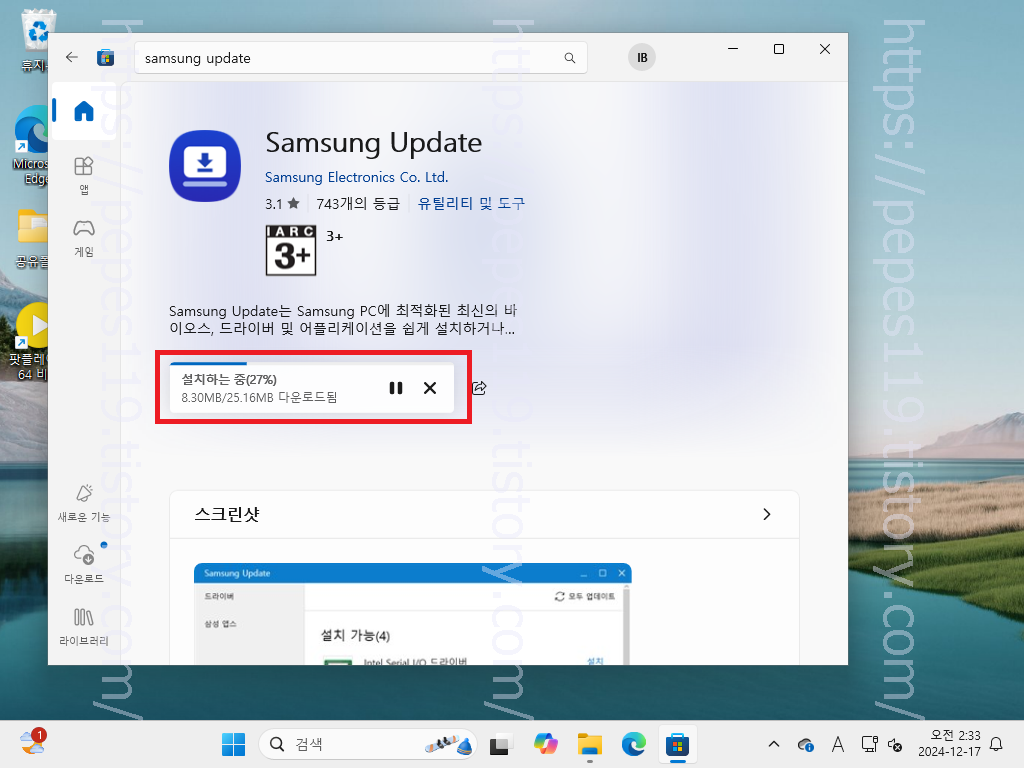Show hidden system tray icons
The image size is (1024, 768).
point(774,744)
